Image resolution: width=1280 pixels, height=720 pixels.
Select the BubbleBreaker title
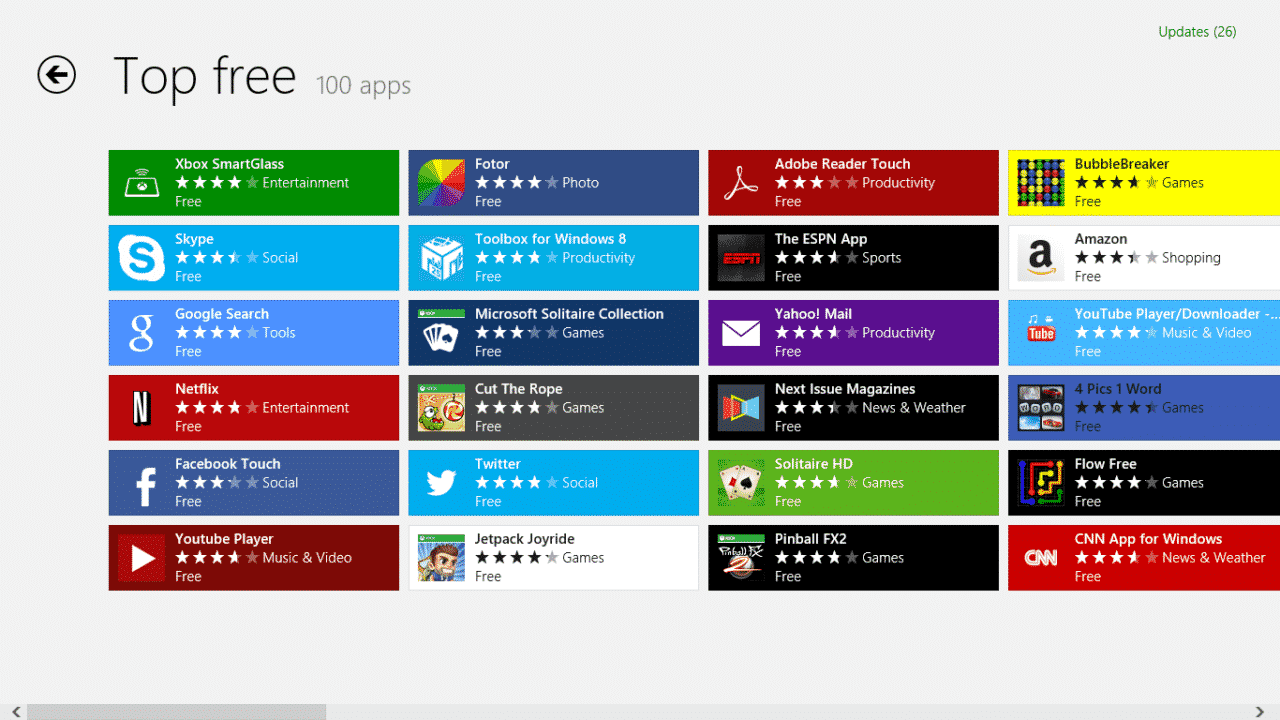click(x=1122, y=164)
